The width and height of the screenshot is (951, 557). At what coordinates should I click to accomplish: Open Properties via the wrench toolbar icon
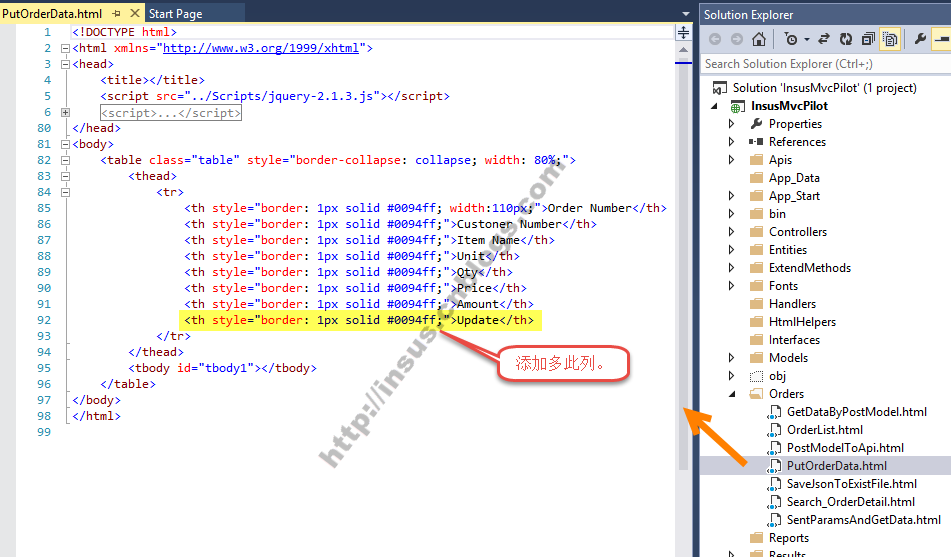(920, 39)
